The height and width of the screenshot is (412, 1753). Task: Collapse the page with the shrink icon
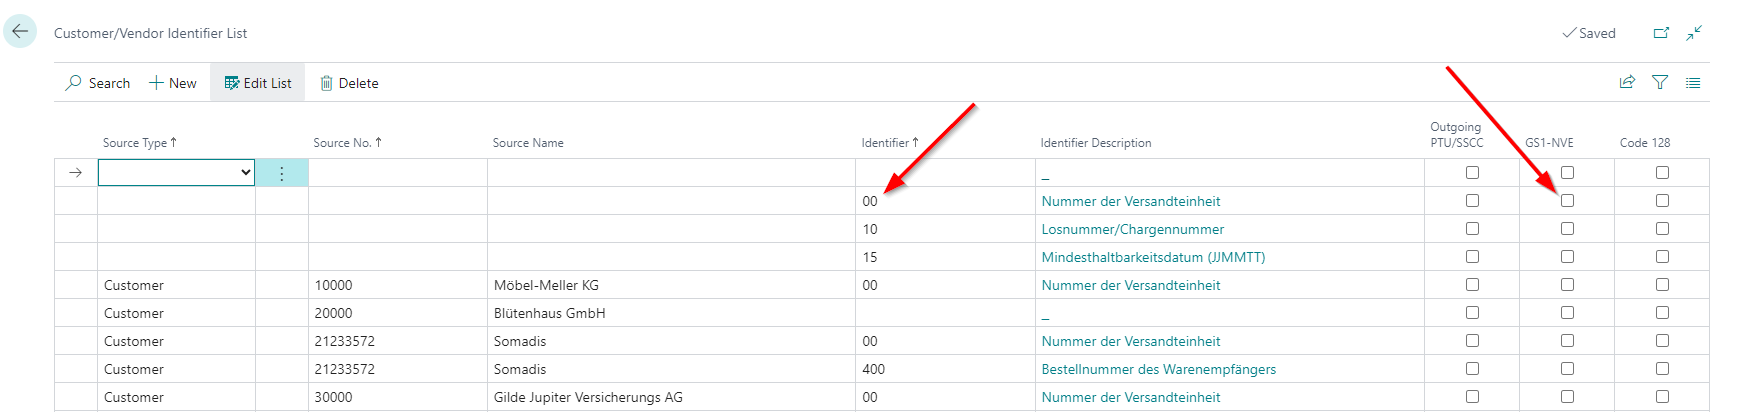1694,33
